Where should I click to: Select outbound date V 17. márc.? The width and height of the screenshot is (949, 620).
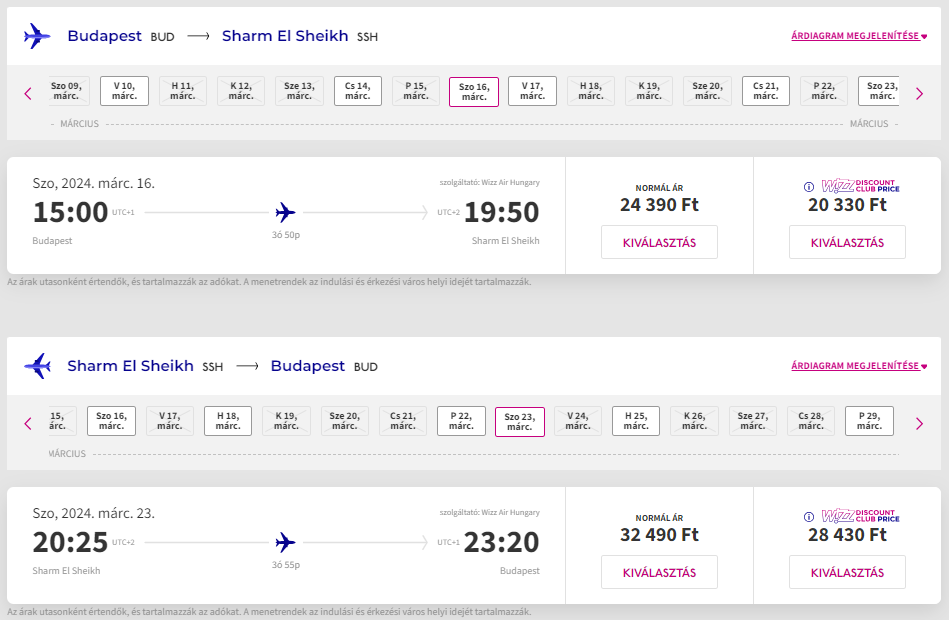coord(532,91)
